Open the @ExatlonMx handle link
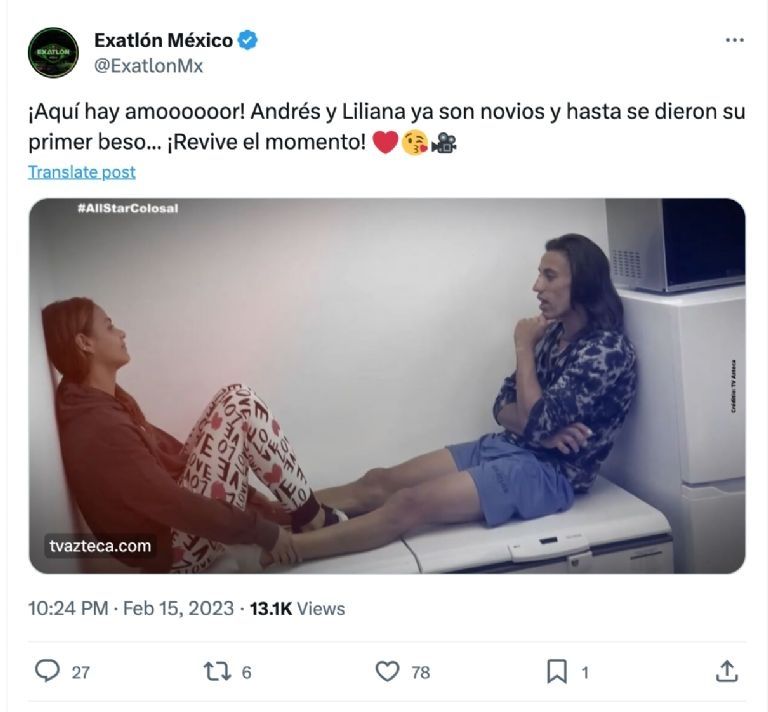The width and height of the screenshot is (768, 712). [148, 66]
